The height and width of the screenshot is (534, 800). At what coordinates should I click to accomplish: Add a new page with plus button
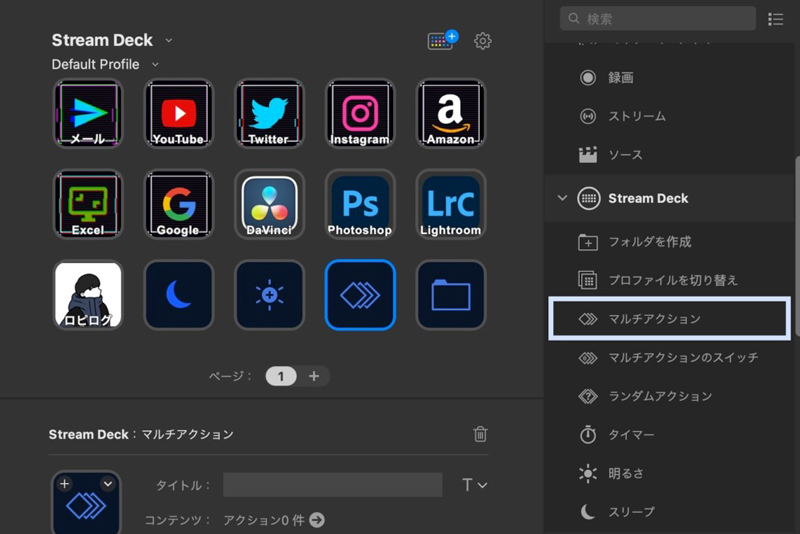(x=314, y=376)
